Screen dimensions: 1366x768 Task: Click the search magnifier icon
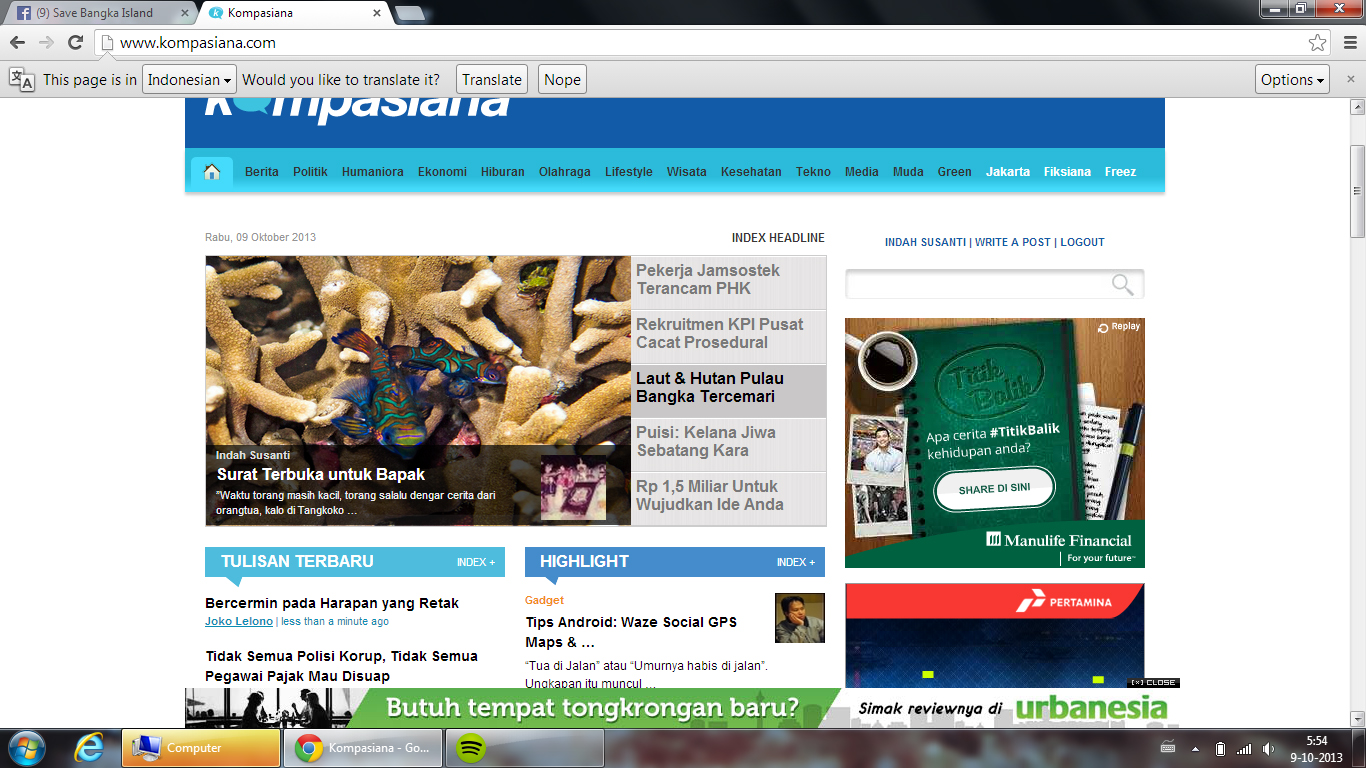tap(1122, 285)
